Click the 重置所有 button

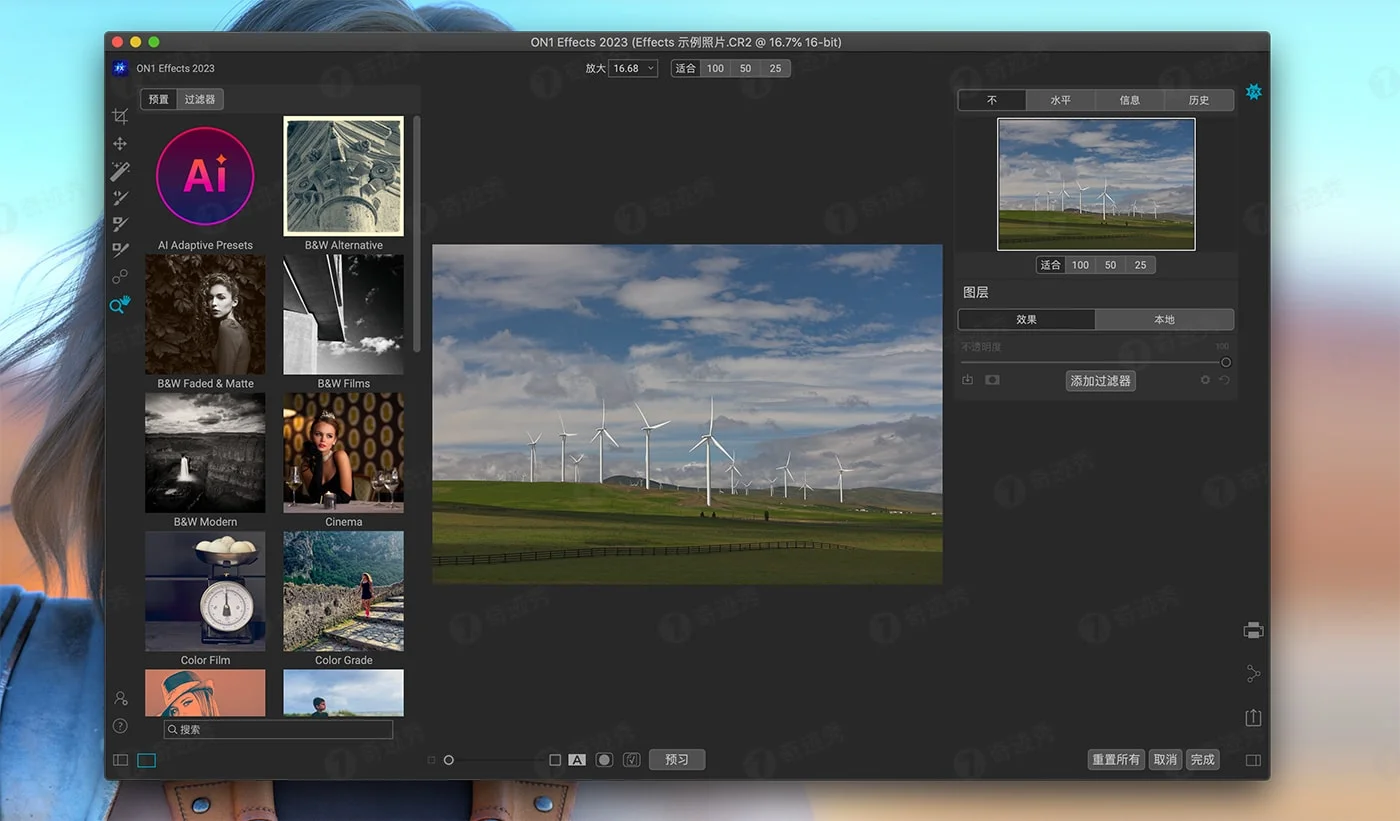click(1115, 760)
